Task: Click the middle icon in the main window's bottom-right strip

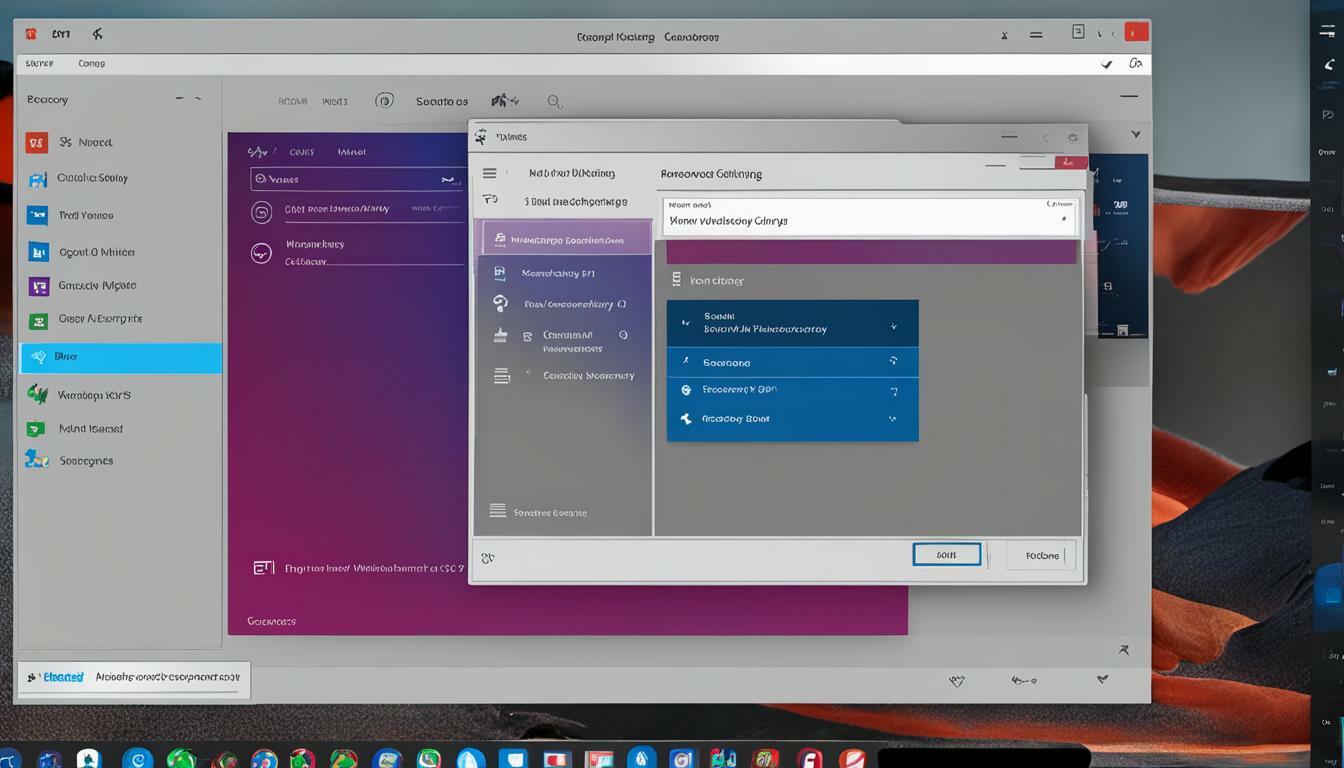Action: (x=1022, y=681)
